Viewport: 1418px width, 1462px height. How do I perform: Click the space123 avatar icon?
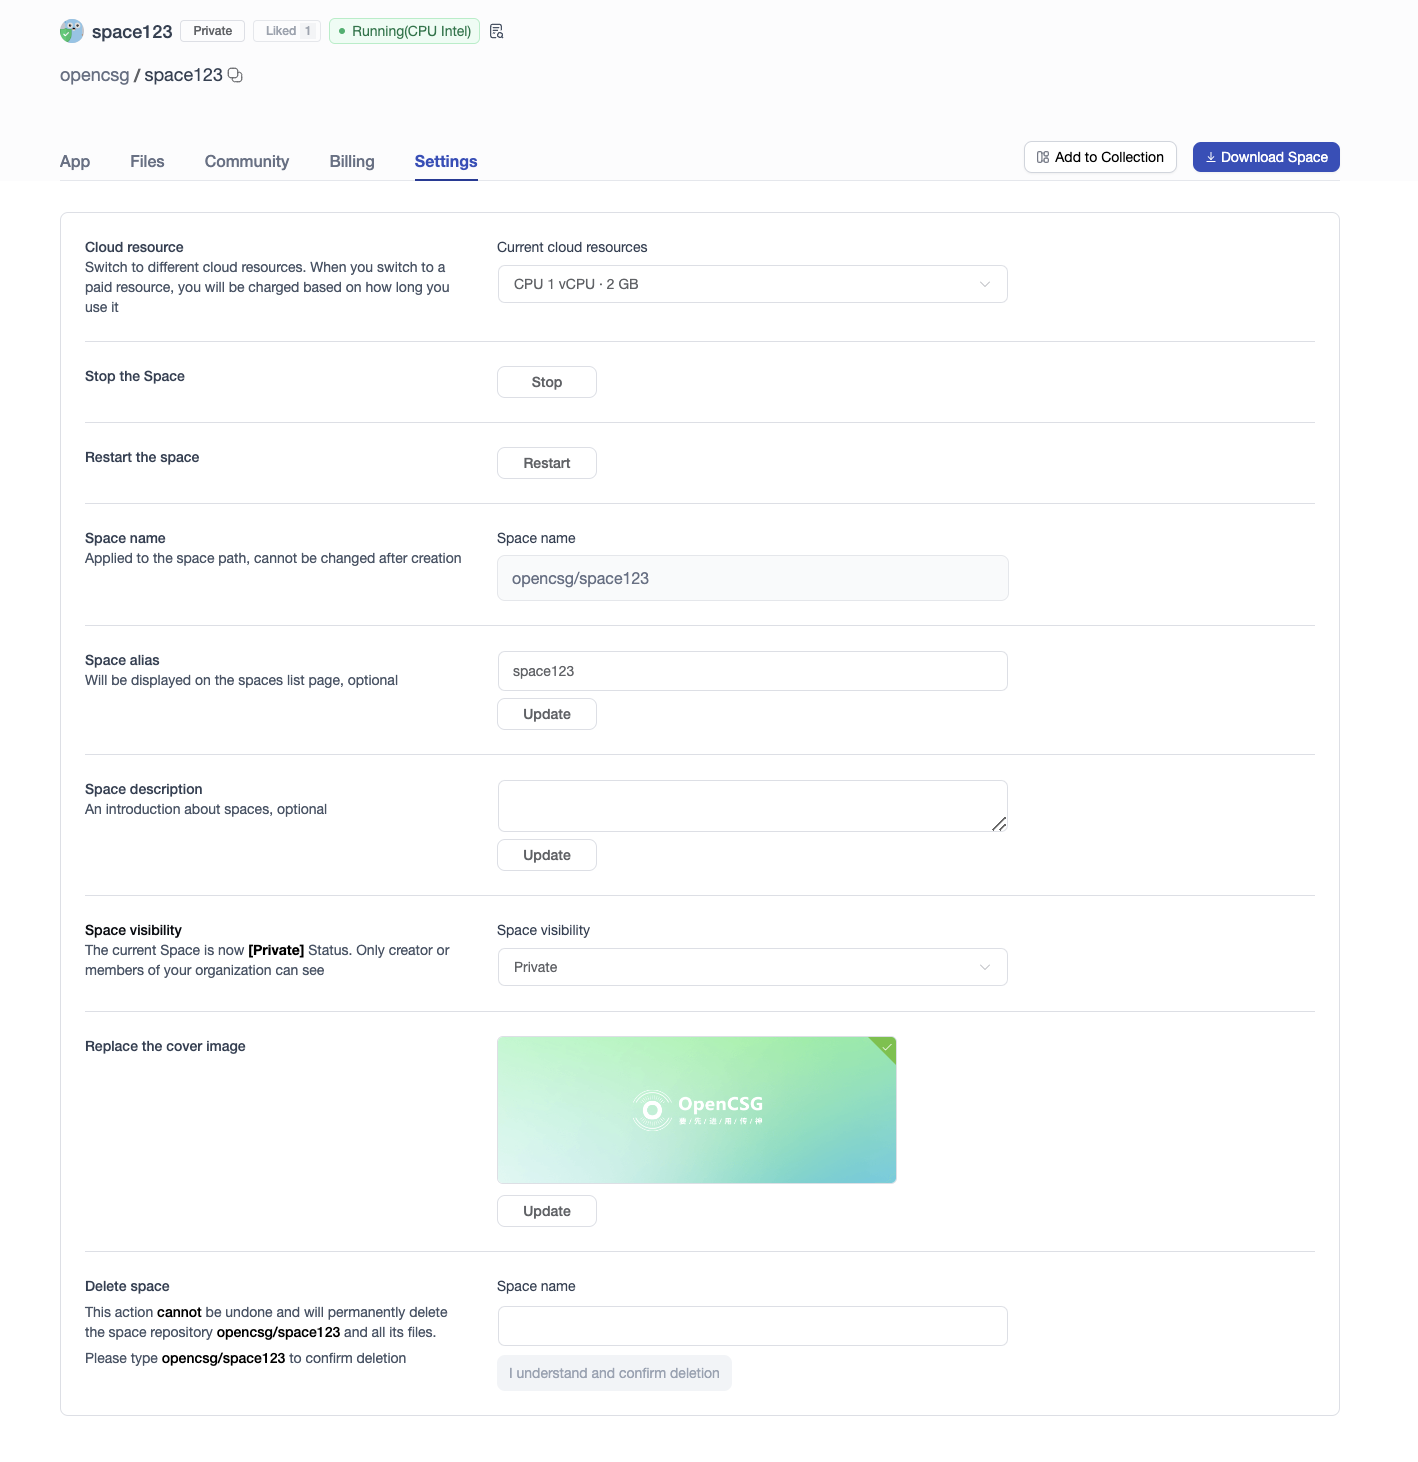pyautogui.click(x=70, y=30)
